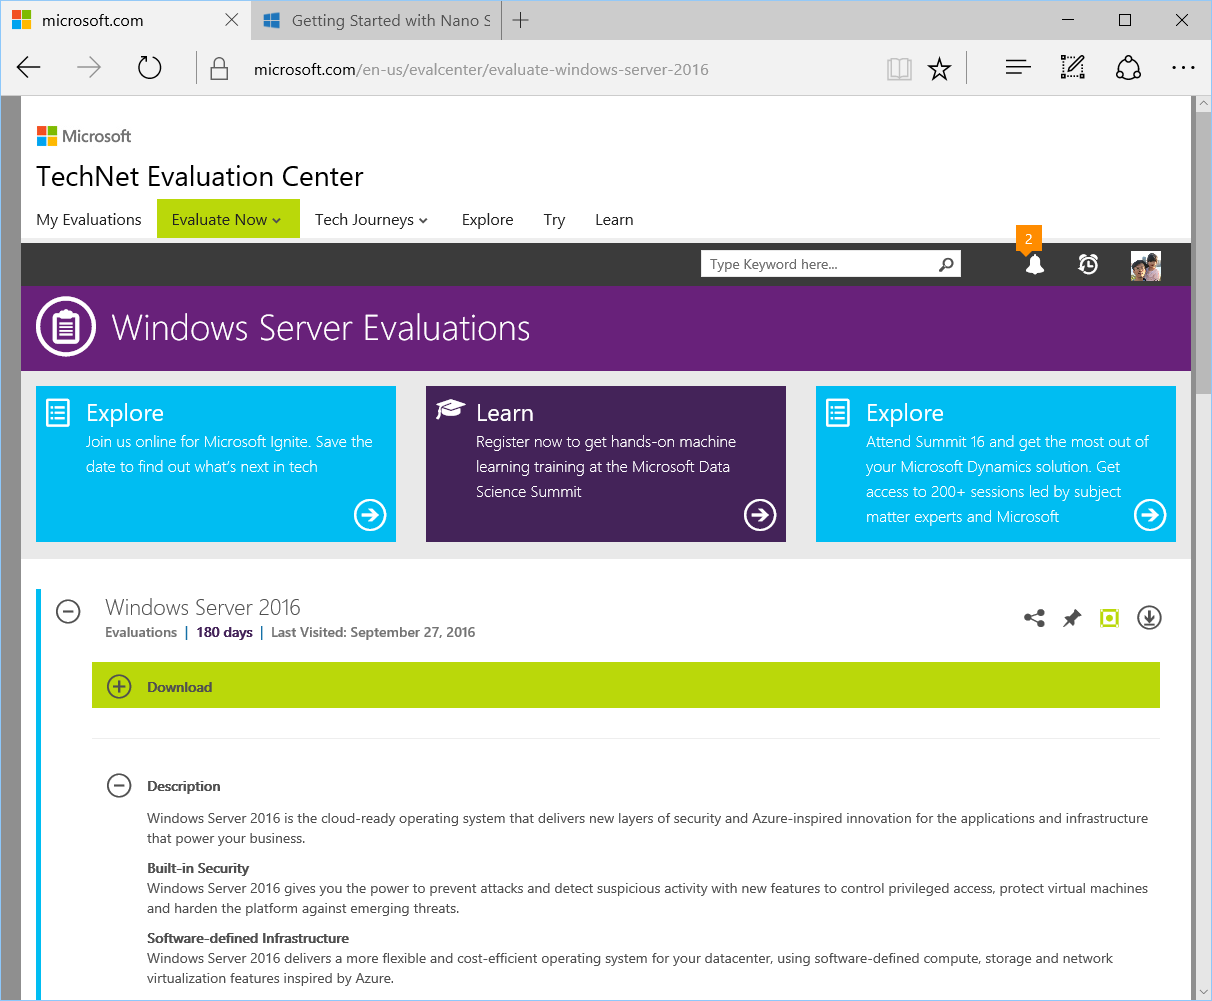Image resolution: width=1212 pixels, height=1001 pixels.
Task: Click the round download arrow icon
Action: tap(1149, 618)
